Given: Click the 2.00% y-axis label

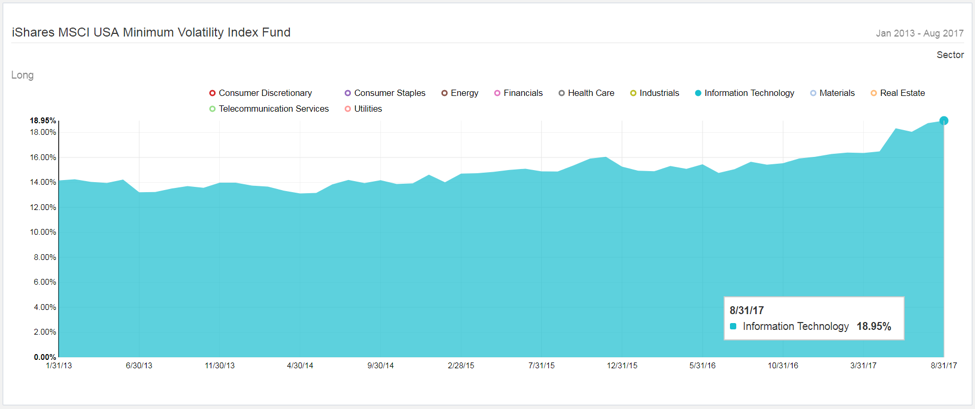Looking at the screenshot, I should point(45,332).
